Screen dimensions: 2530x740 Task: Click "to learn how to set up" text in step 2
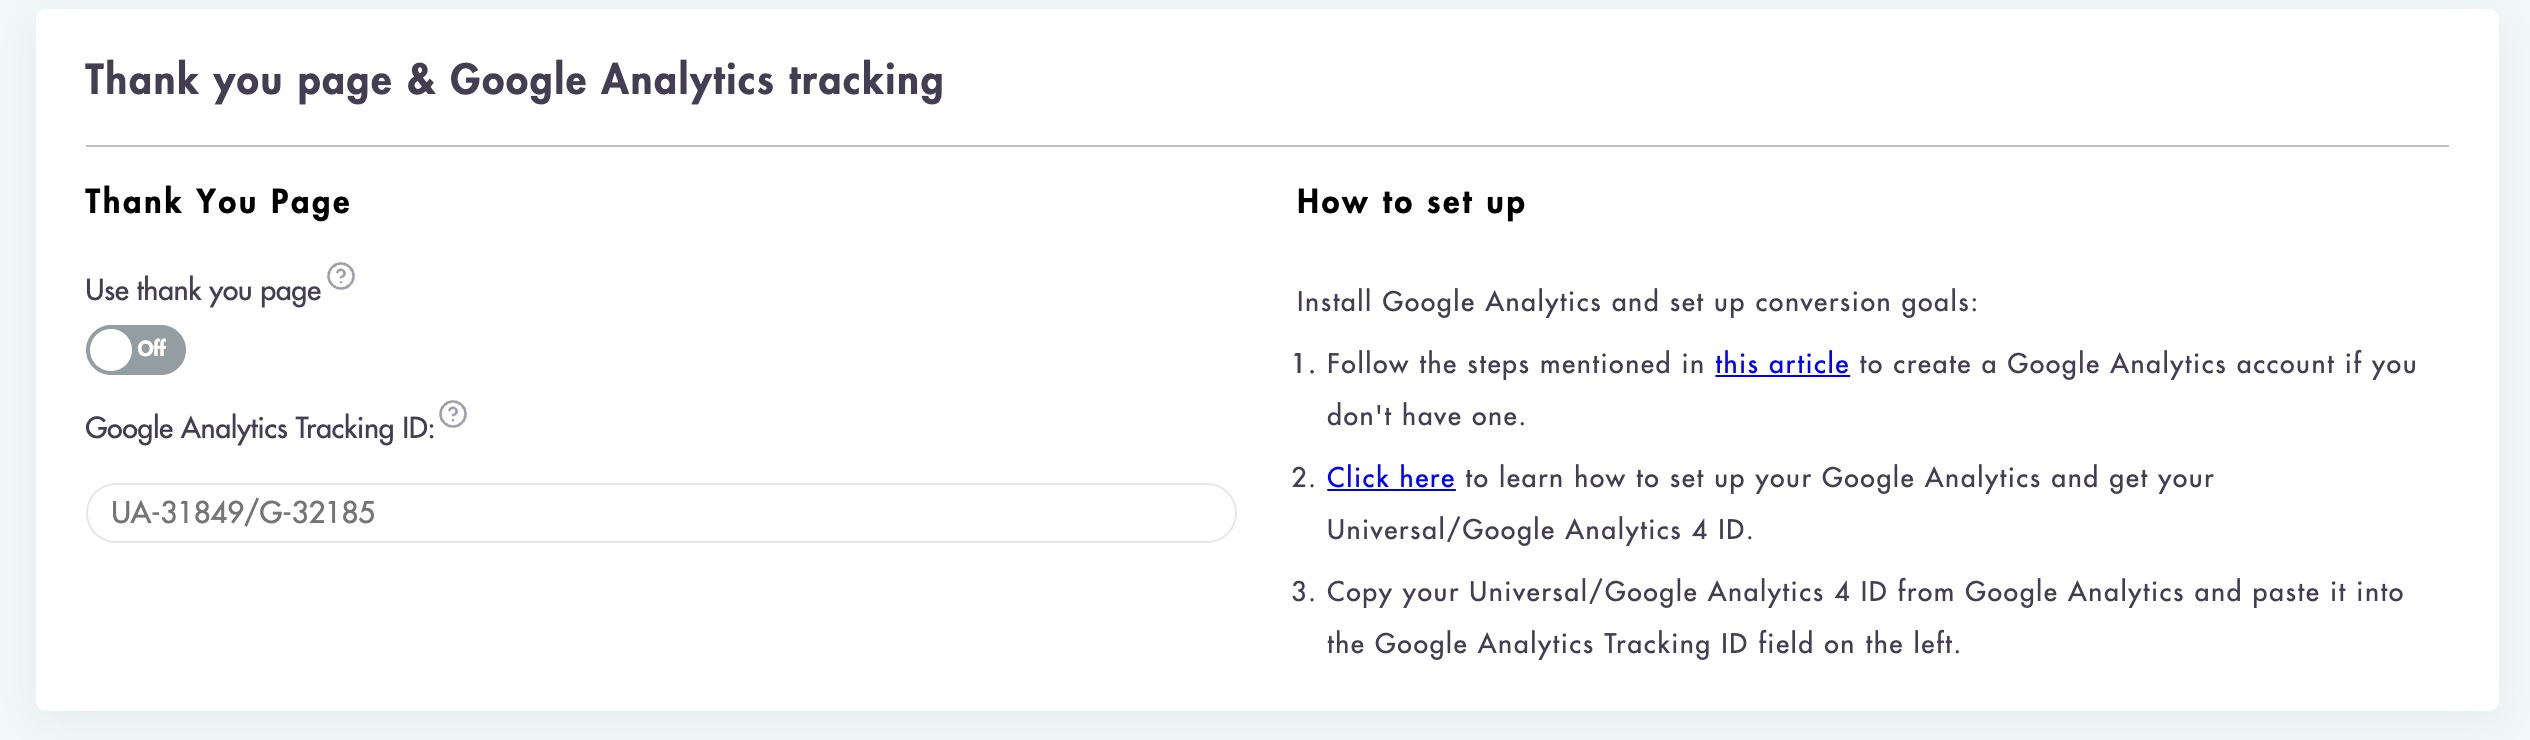pos(1587,478)
